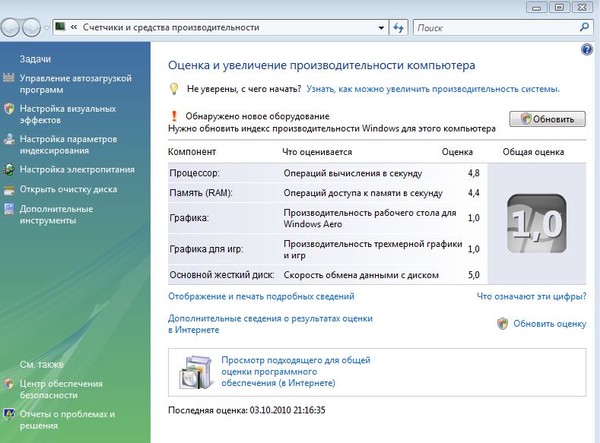Click the red exclamation warning icon
Viewport: 600px width, 443px height.
pyautogui.click(x=174, y=116)
